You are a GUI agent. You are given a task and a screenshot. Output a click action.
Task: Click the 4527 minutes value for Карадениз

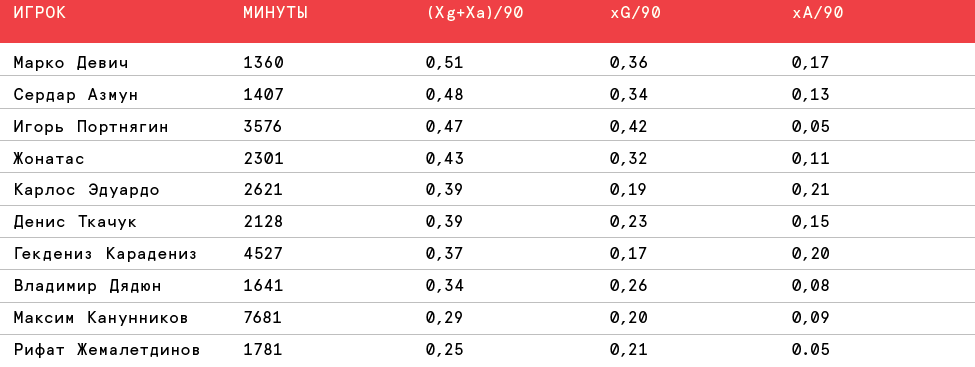(263, 254)
